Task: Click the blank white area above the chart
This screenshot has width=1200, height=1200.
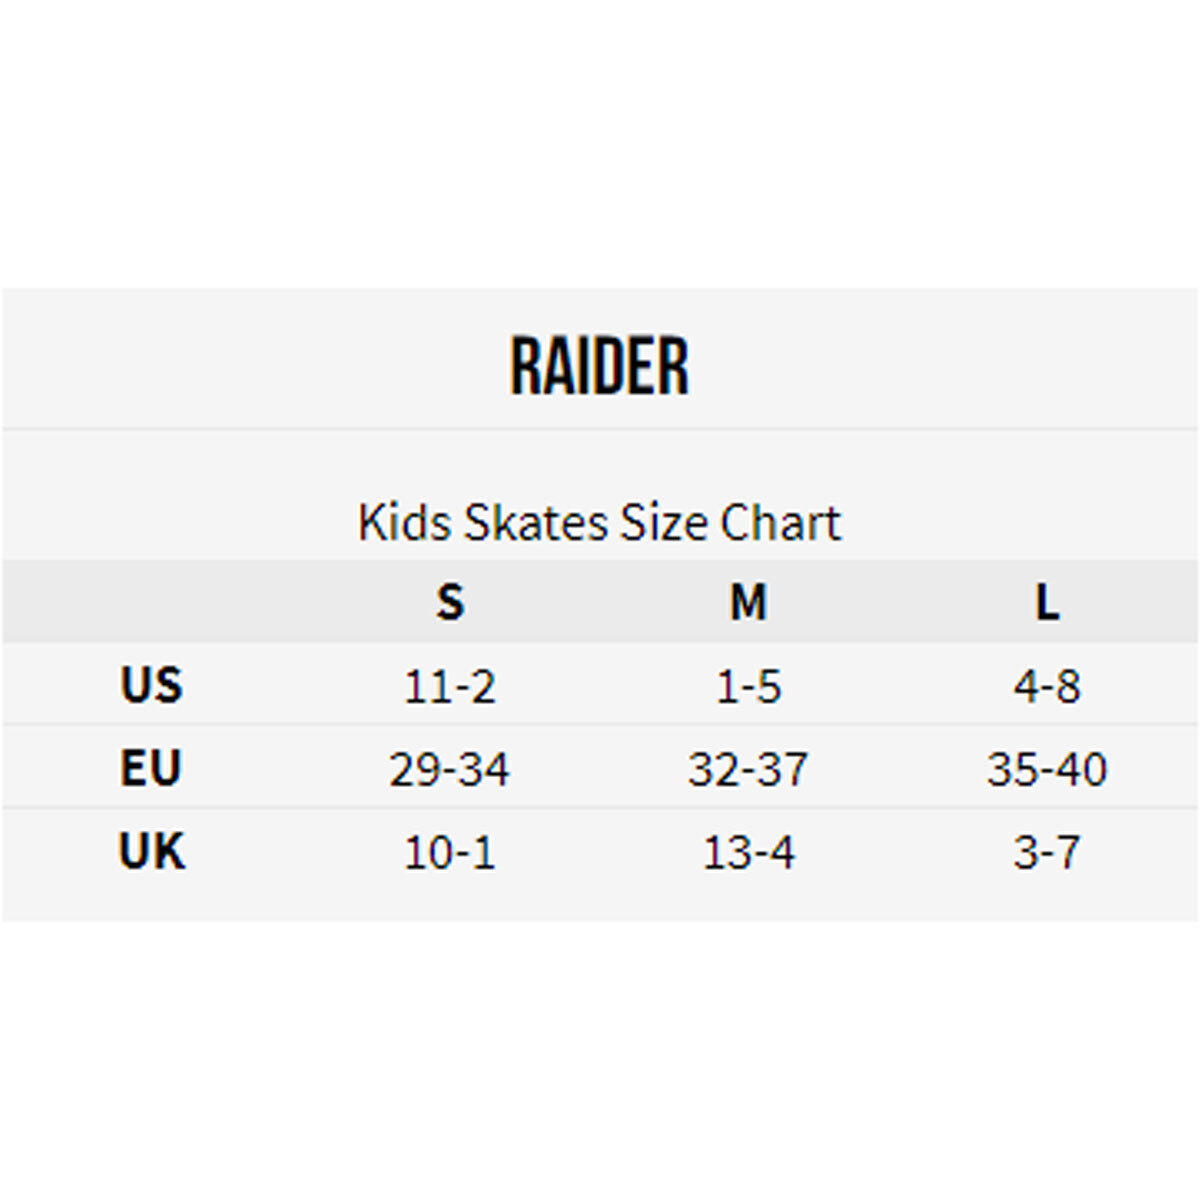Action: pos(600,140)
